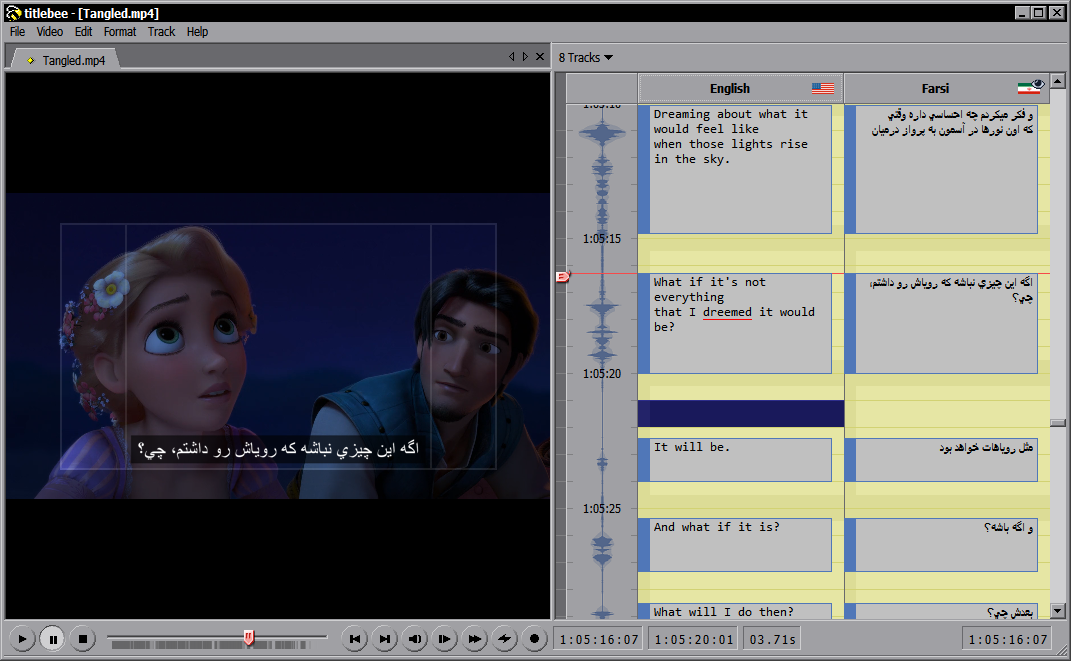Click the Farsi subtitle overlay on video
Screen dimensions: 1071x661
pyautogui.click(x=277, y=449)
